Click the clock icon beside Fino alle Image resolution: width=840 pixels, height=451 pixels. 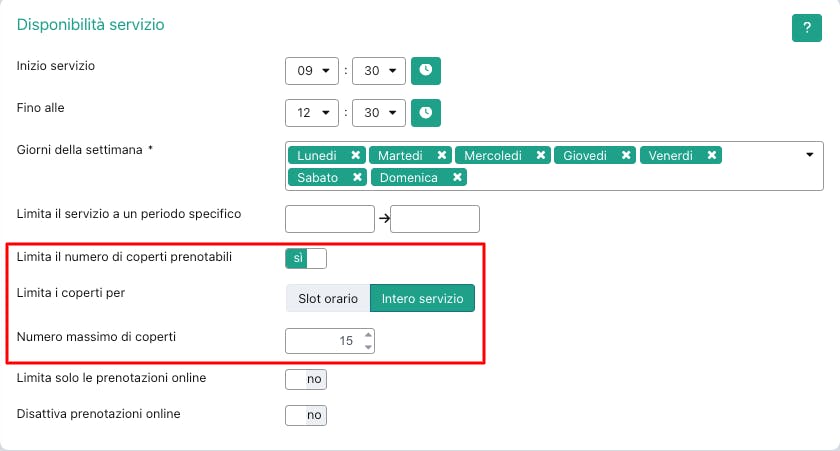coord(426,112)
